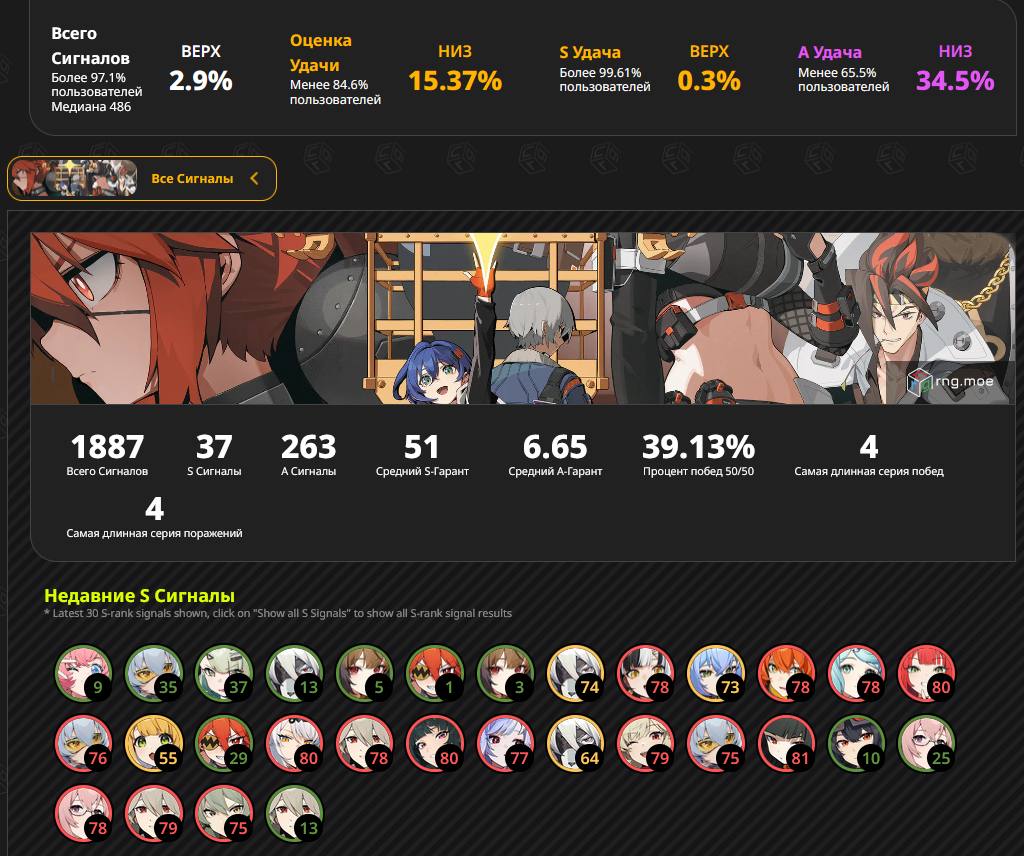Open the Все Сигналы banner selector
Image resolution: width=1024 pixels, height=856 pixels.
142,178
